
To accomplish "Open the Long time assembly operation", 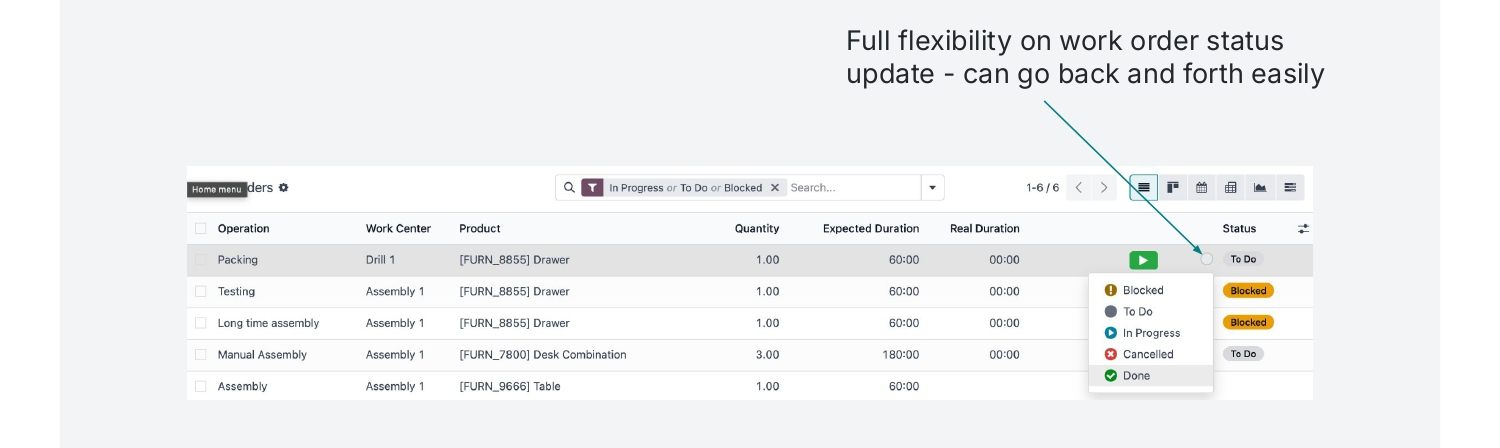I will tap(268, 323).
